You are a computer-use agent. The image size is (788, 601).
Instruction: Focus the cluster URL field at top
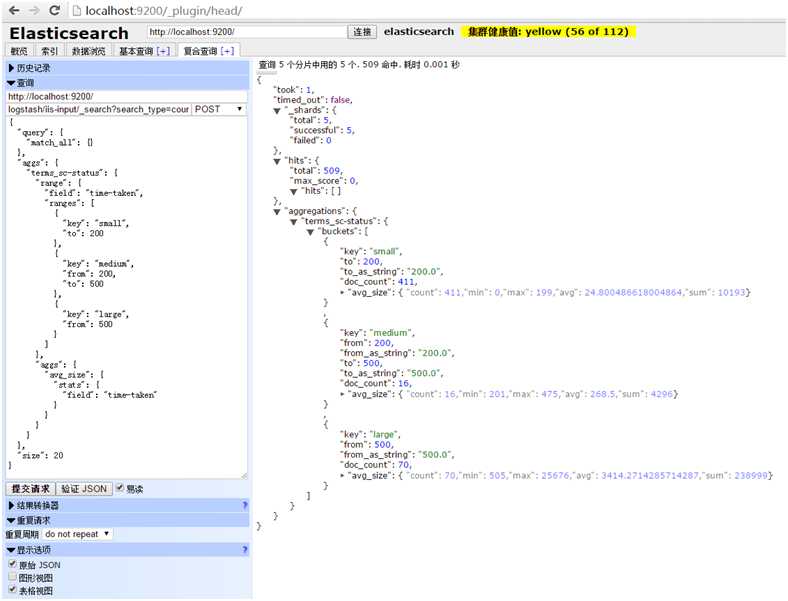(247, 32)
